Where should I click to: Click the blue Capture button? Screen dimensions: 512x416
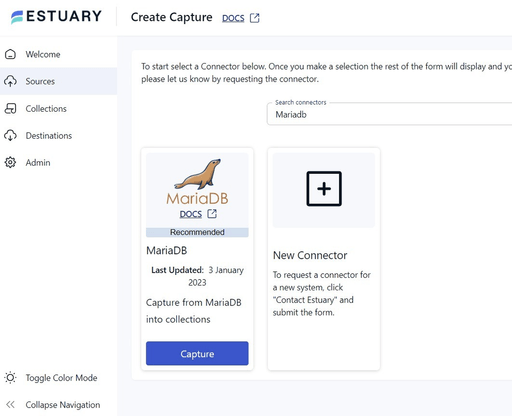197,353
